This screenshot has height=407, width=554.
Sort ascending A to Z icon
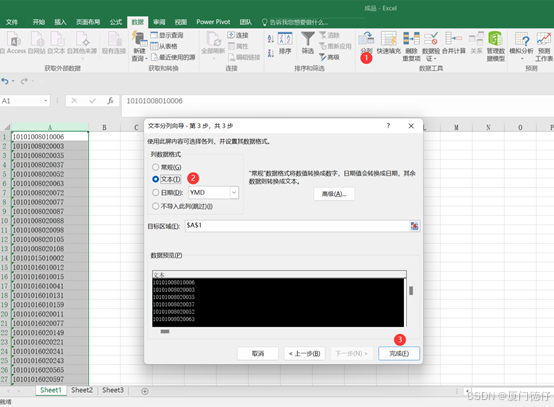(271, 39)
